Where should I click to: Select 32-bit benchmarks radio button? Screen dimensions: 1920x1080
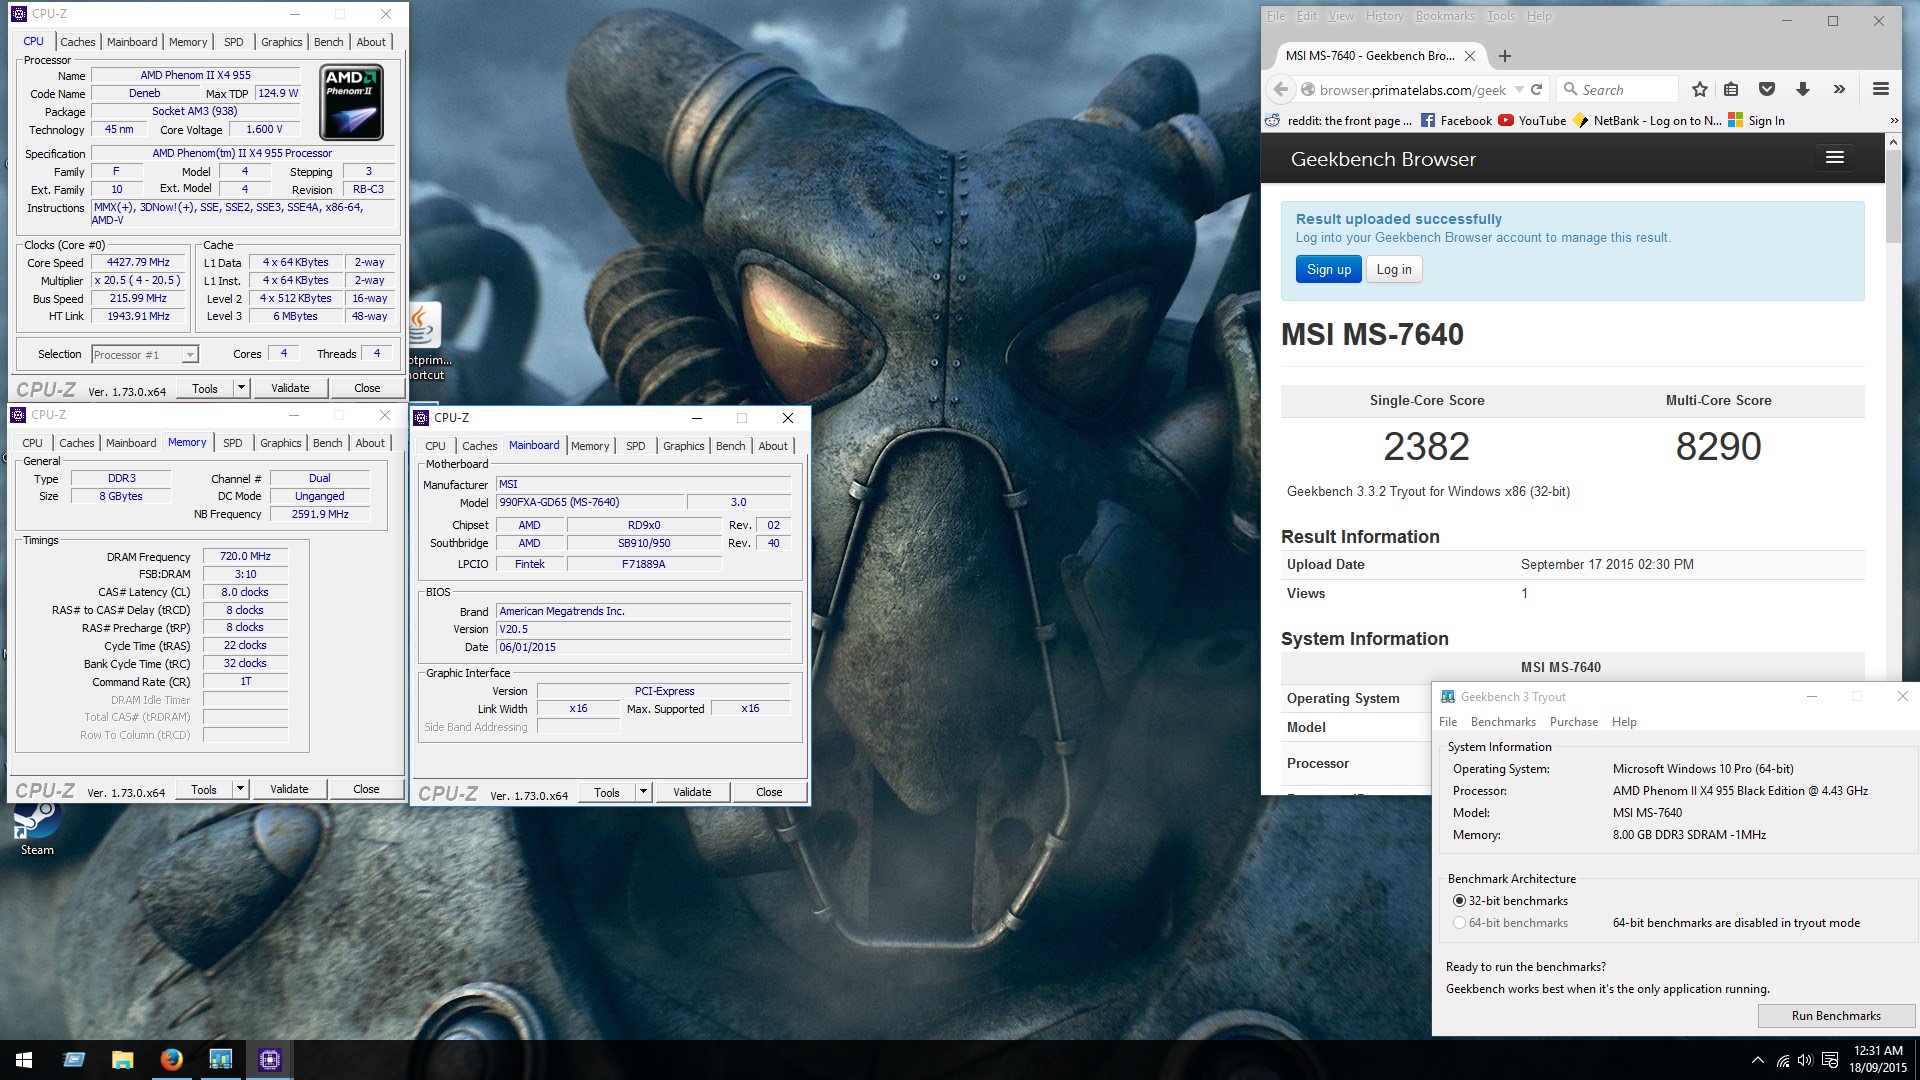(1459, 901)
